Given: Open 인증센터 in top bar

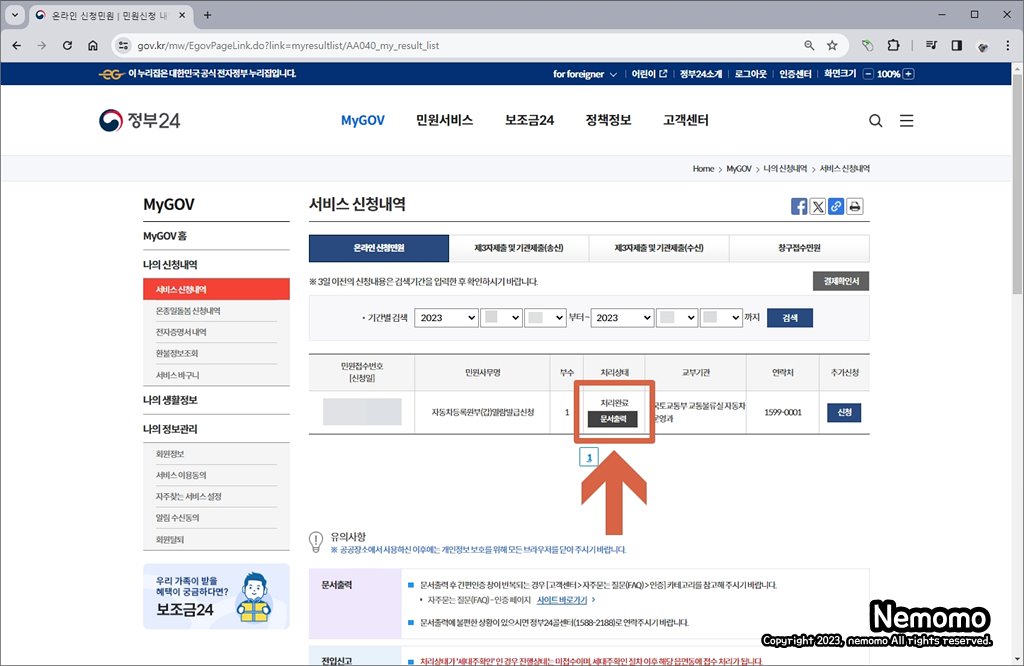Looking at the screenshot, I should pos(795,74).
